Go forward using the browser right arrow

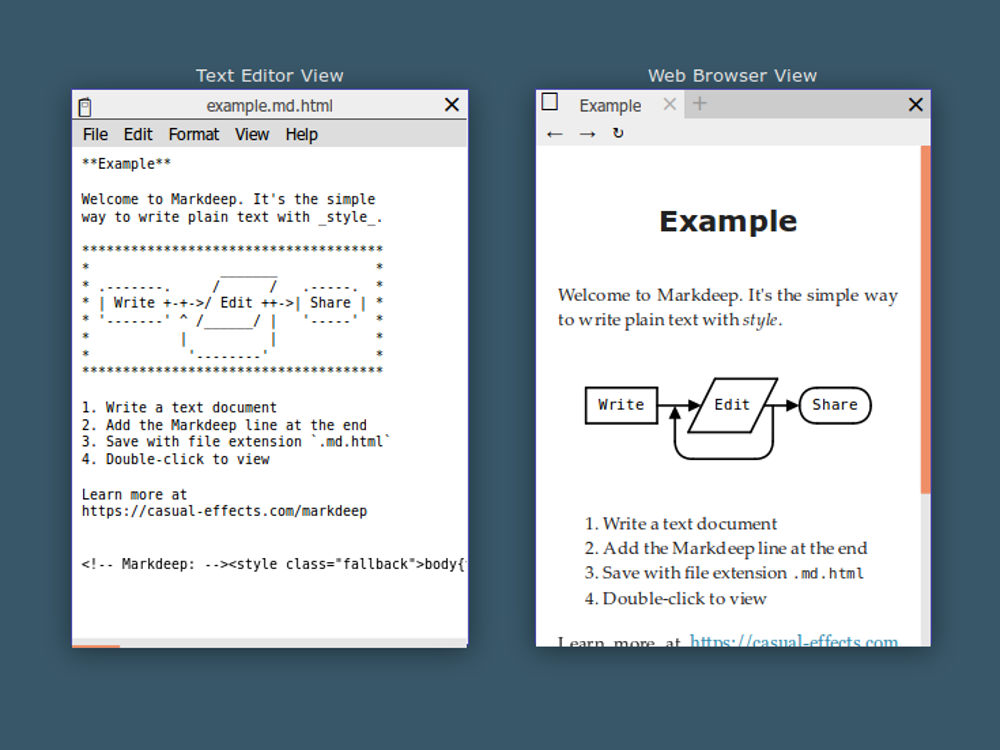[x=587, y=134]
